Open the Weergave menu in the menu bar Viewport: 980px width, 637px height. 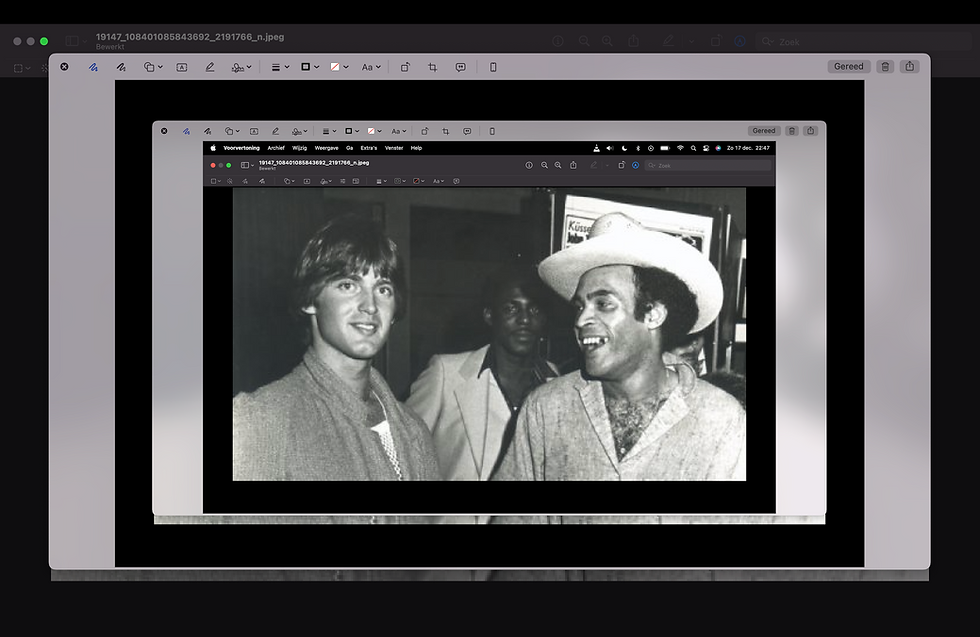pos(326,148)
